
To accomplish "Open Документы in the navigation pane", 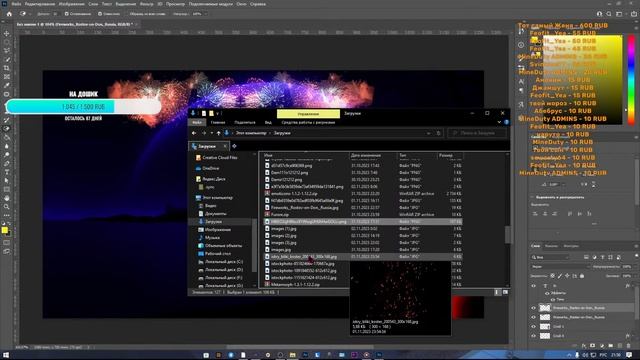I will [x=216, y=213].
